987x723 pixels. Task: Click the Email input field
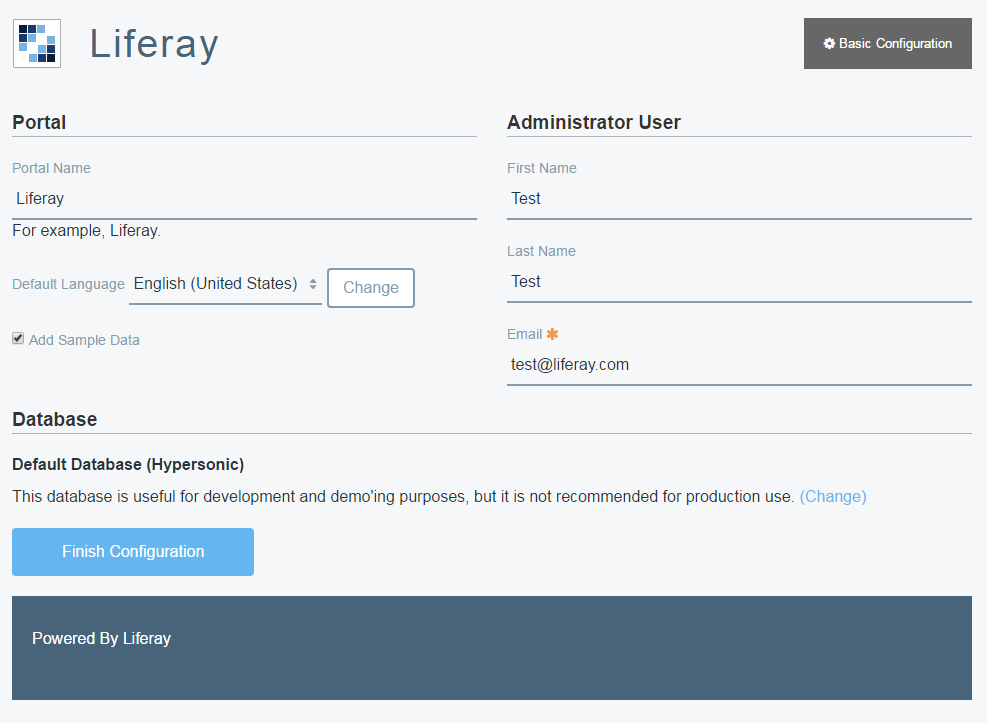coord(739,365)
